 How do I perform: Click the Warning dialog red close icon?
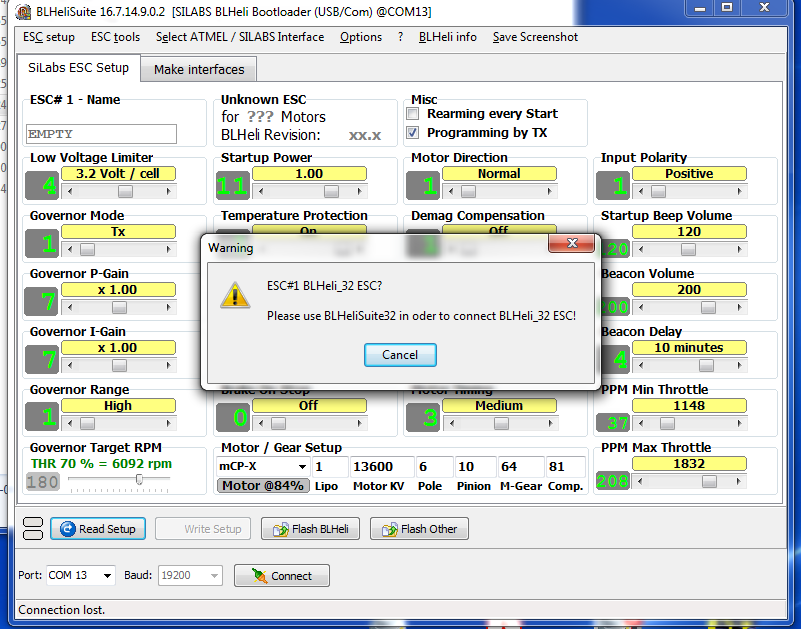(572, 243)
